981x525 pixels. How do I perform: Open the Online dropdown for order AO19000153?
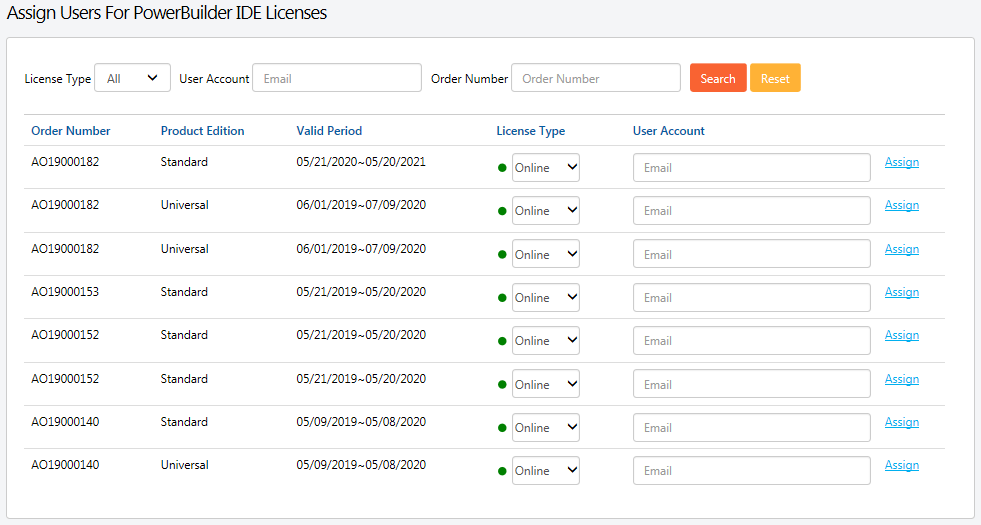(545, 298)
